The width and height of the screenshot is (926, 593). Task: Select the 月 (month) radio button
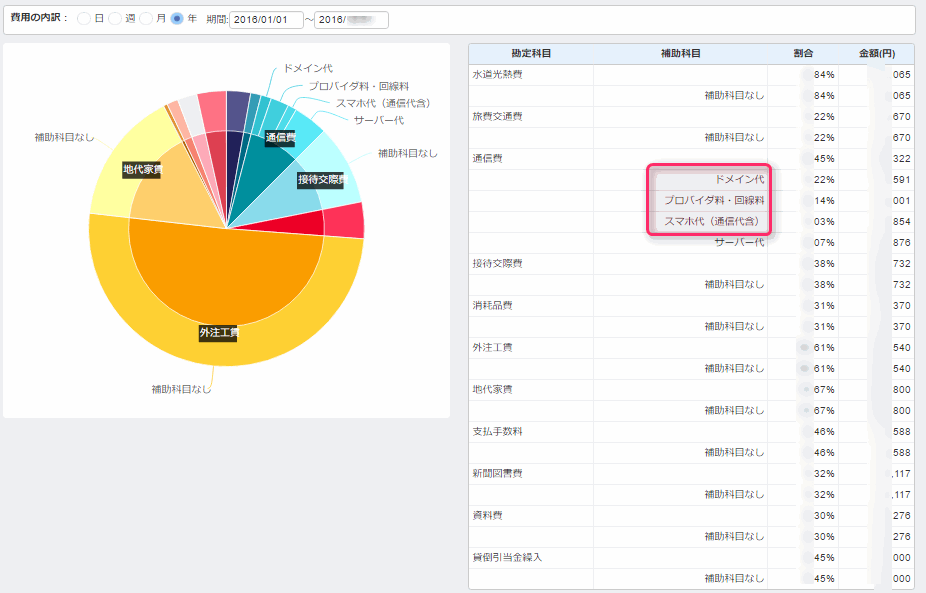pos(146,19)
